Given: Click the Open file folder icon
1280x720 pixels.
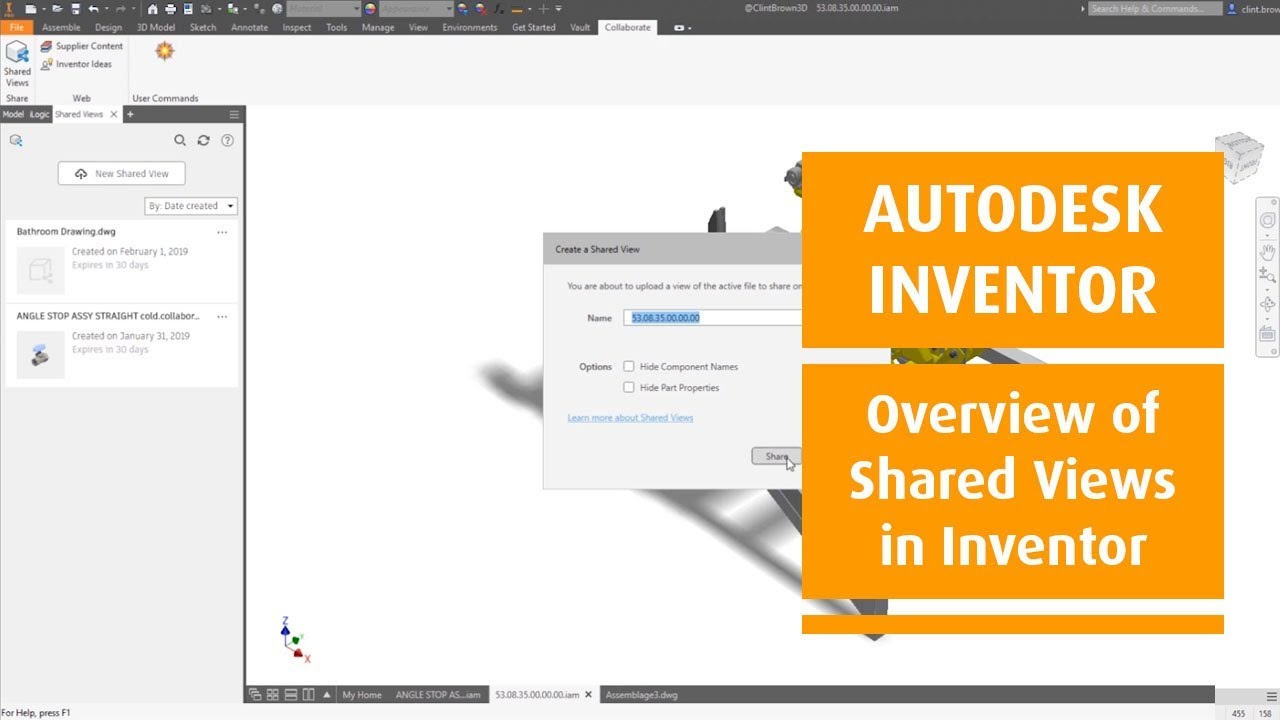Looking at the screenshot, I should pyautogui.click(x=58, y=8).
